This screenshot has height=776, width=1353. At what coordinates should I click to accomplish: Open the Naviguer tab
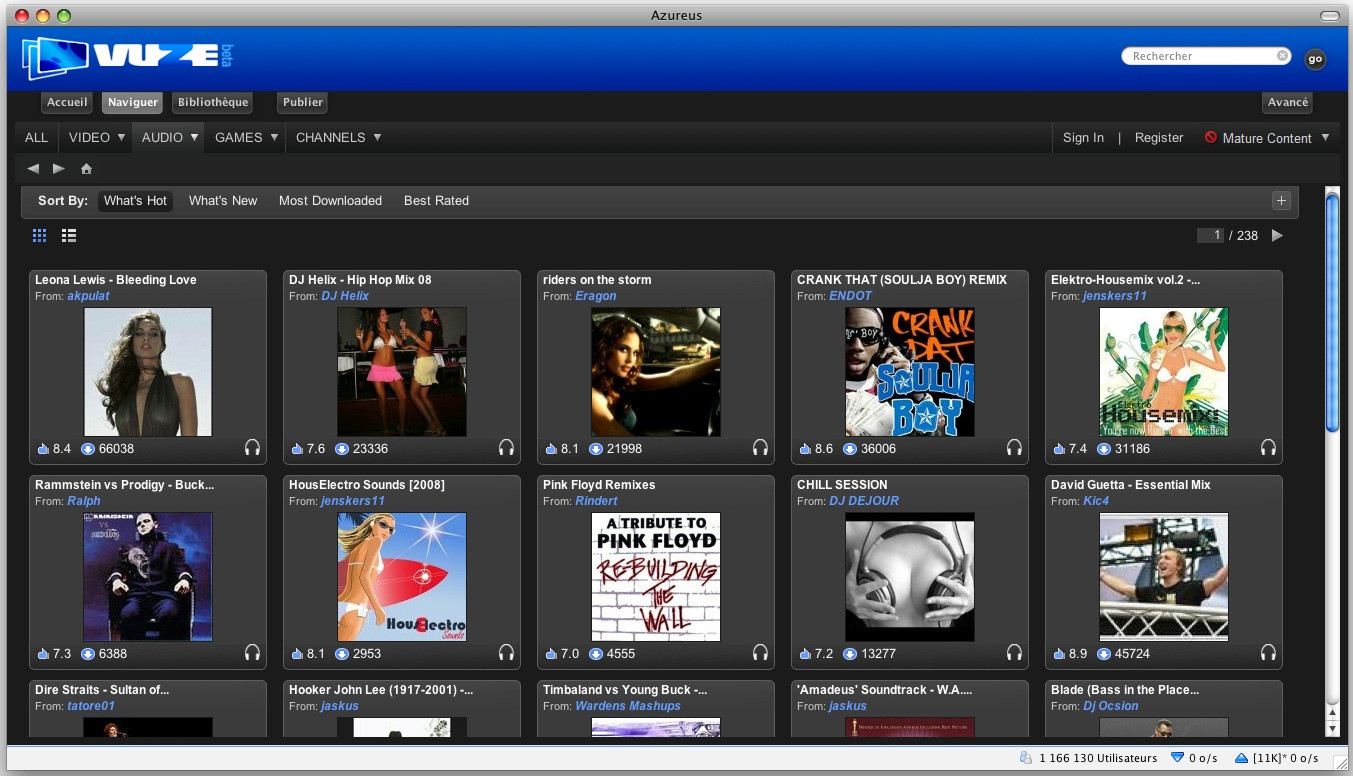click(x=133, y=102)
